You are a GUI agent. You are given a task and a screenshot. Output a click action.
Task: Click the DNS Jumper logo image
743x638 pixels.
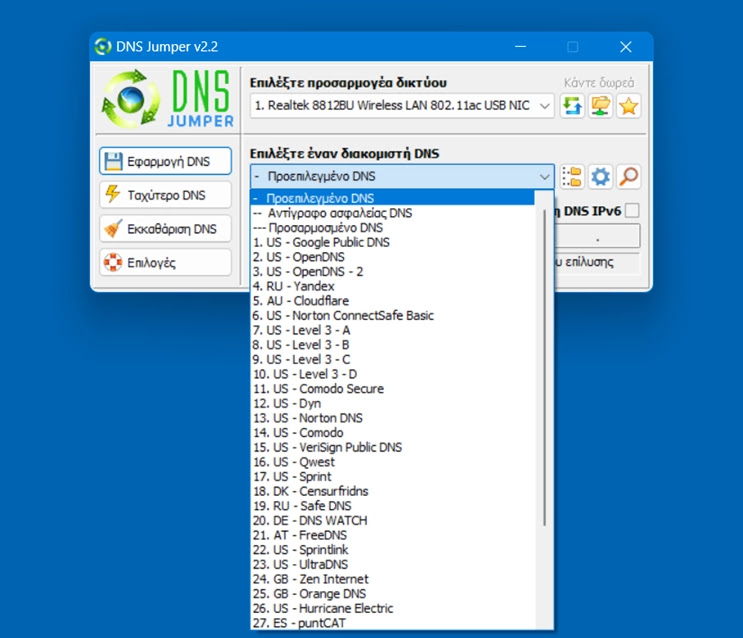click(168, 99)
